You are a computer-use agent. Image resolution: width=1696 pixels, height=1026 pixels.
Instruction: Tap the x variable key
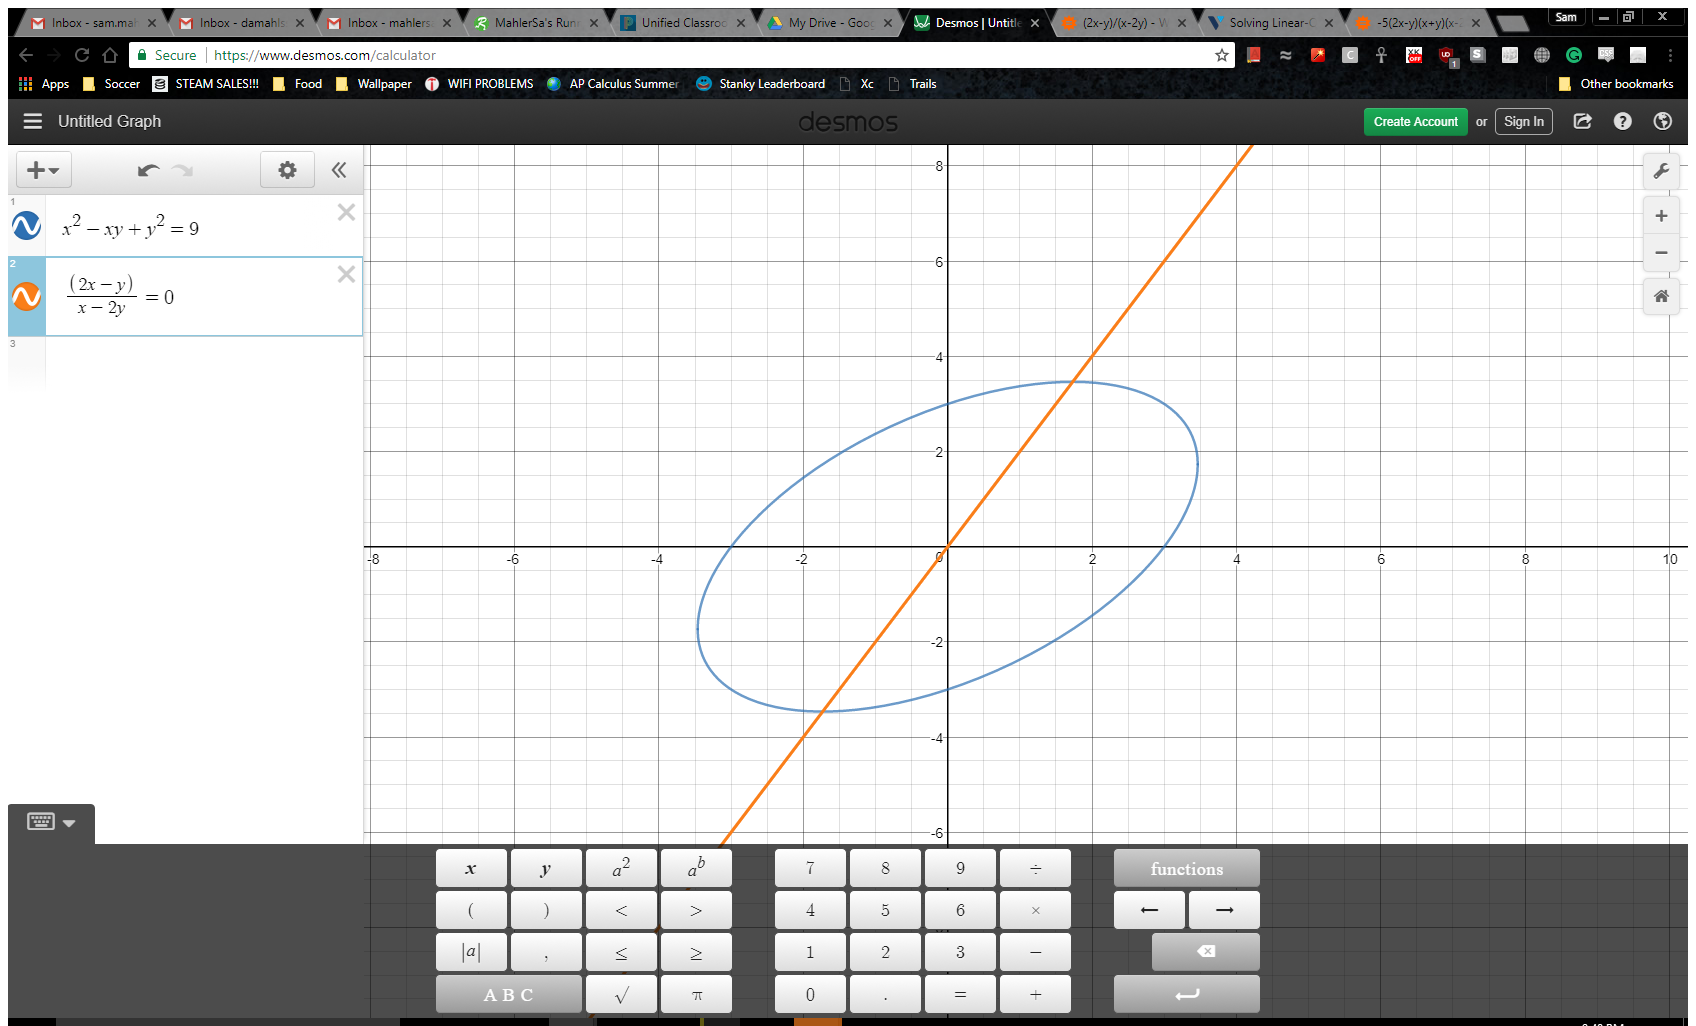(471, 869)
